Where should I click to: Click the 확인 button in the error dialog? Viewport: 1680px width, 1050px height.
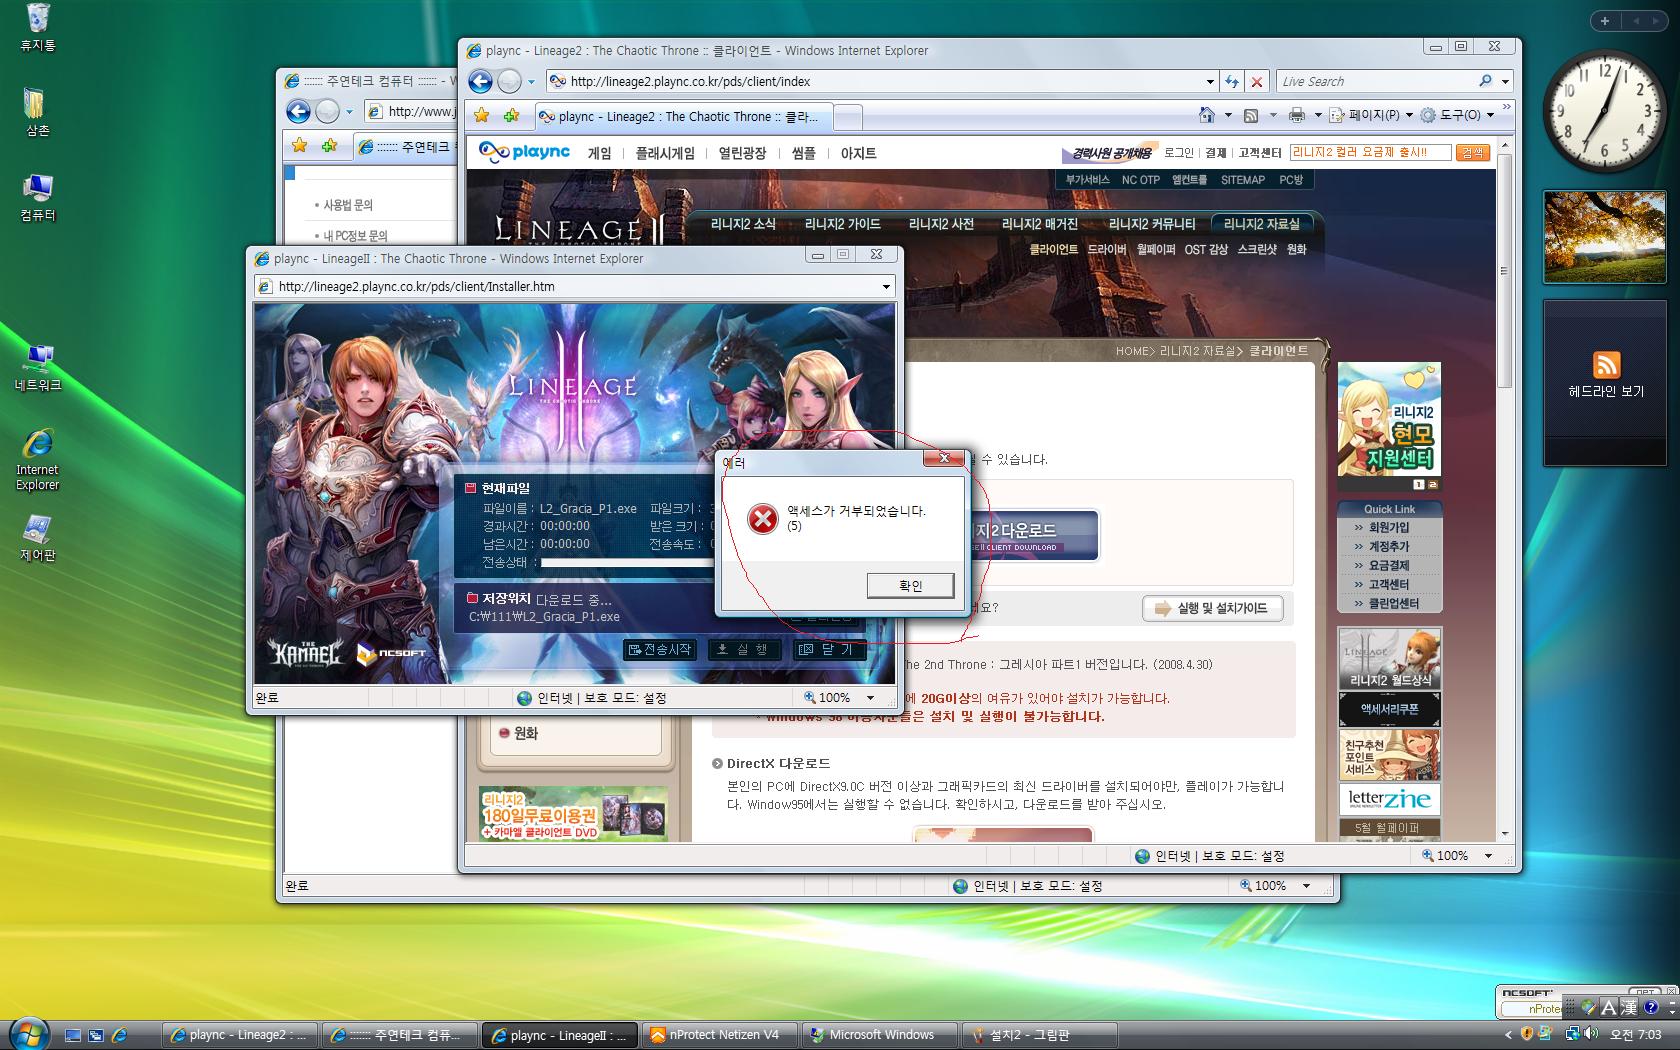coord(910,586)
